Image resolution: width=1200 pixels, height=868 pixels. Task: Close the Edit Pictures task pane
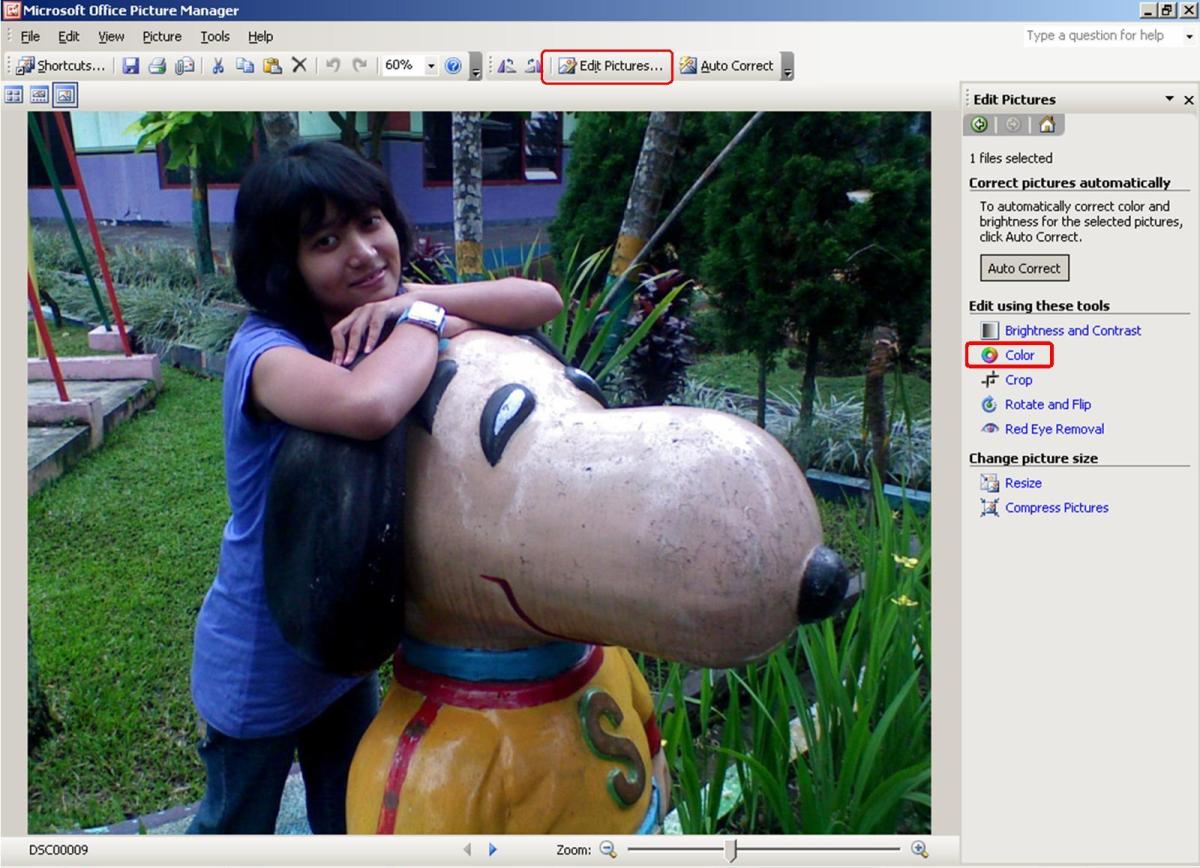(x=1189, y=100)
